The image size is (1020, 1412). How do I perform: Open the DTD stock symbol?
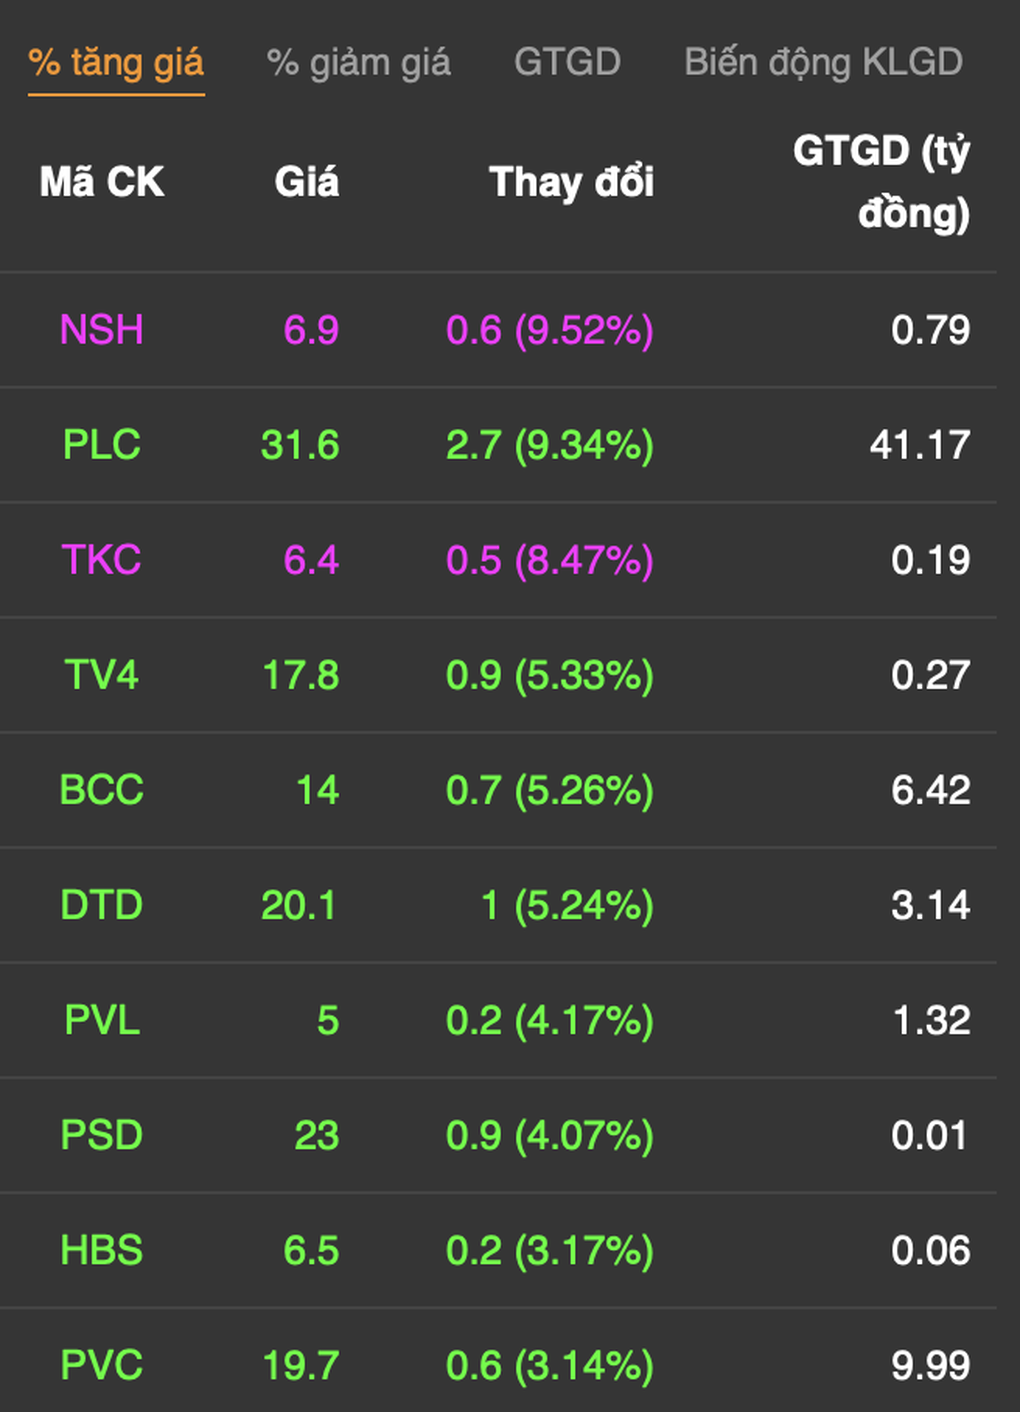click(102, 905)
